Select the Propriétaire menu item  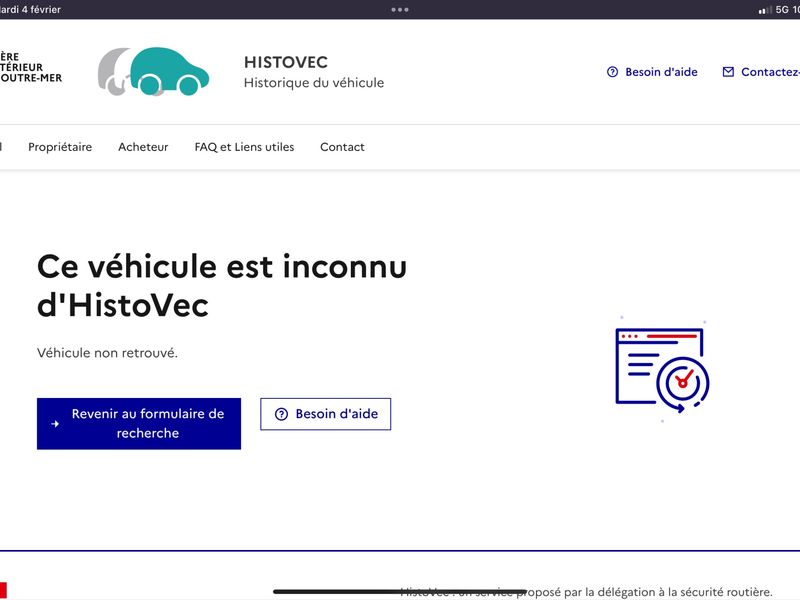point(60,147)
